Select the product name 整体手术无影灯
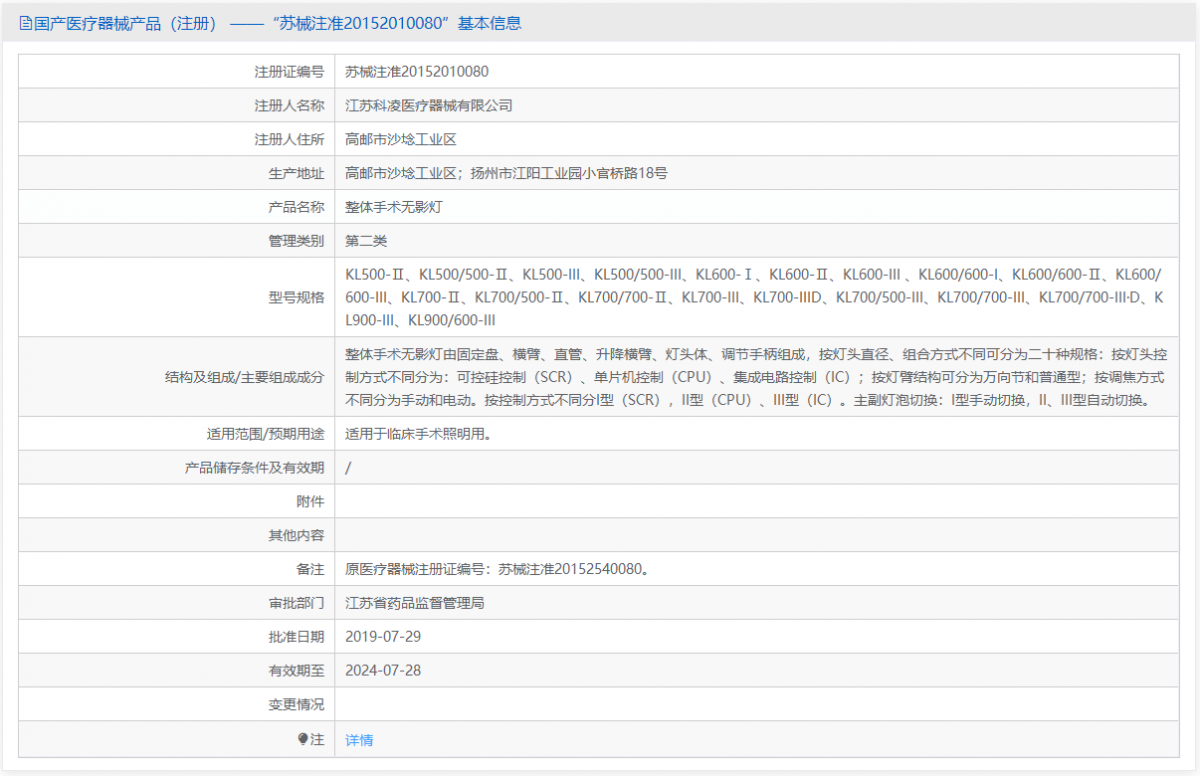 [394, 207]
